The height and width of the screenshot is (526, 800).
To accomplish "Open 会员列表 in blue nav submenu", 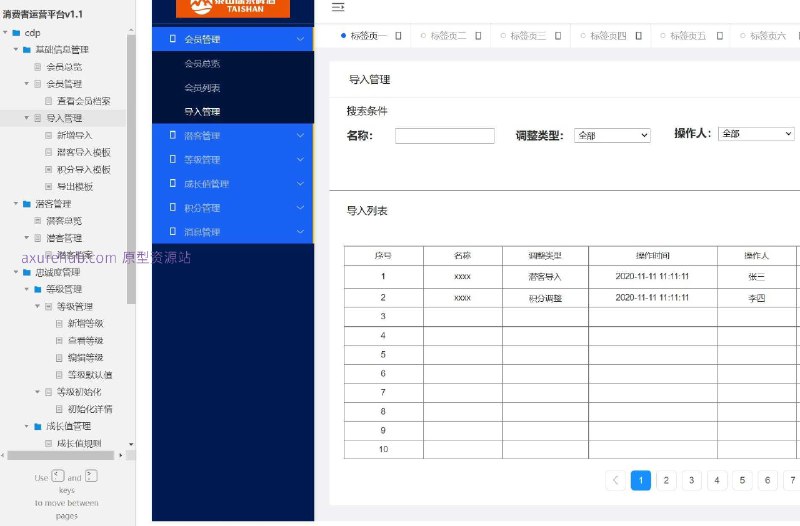I will (202, 88).
